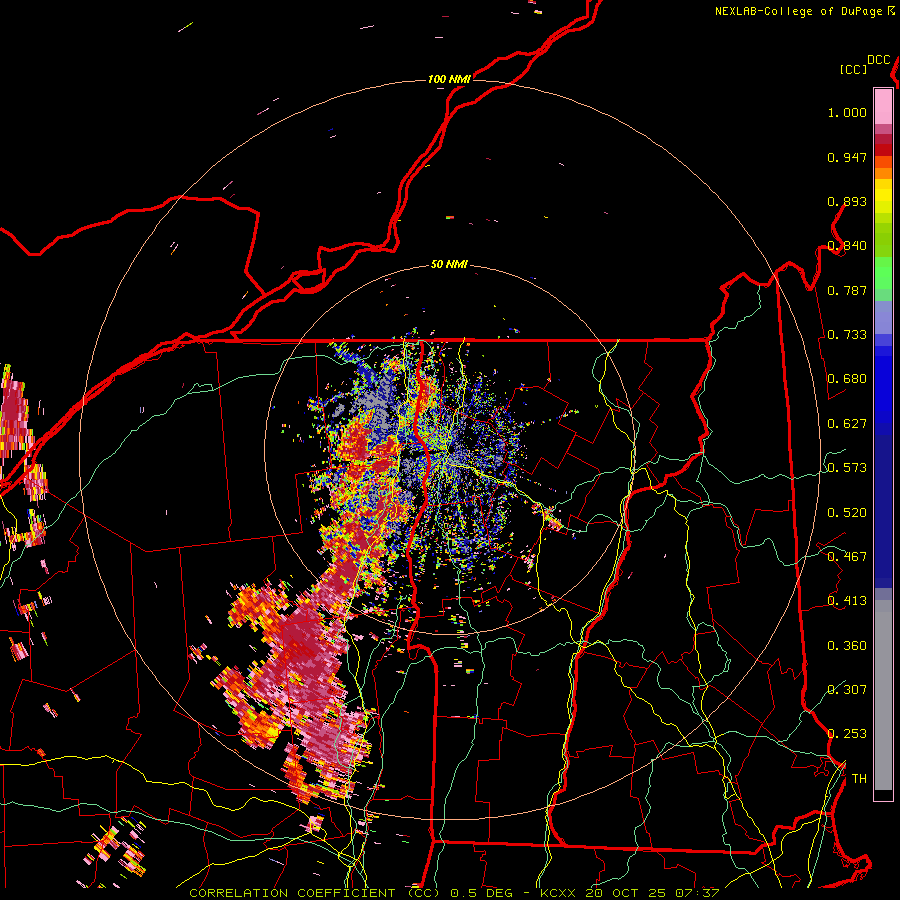The height and width of the screenshot is (900, 900).
Task: Click the 0.733 scale value
Action: coord(847,335)
